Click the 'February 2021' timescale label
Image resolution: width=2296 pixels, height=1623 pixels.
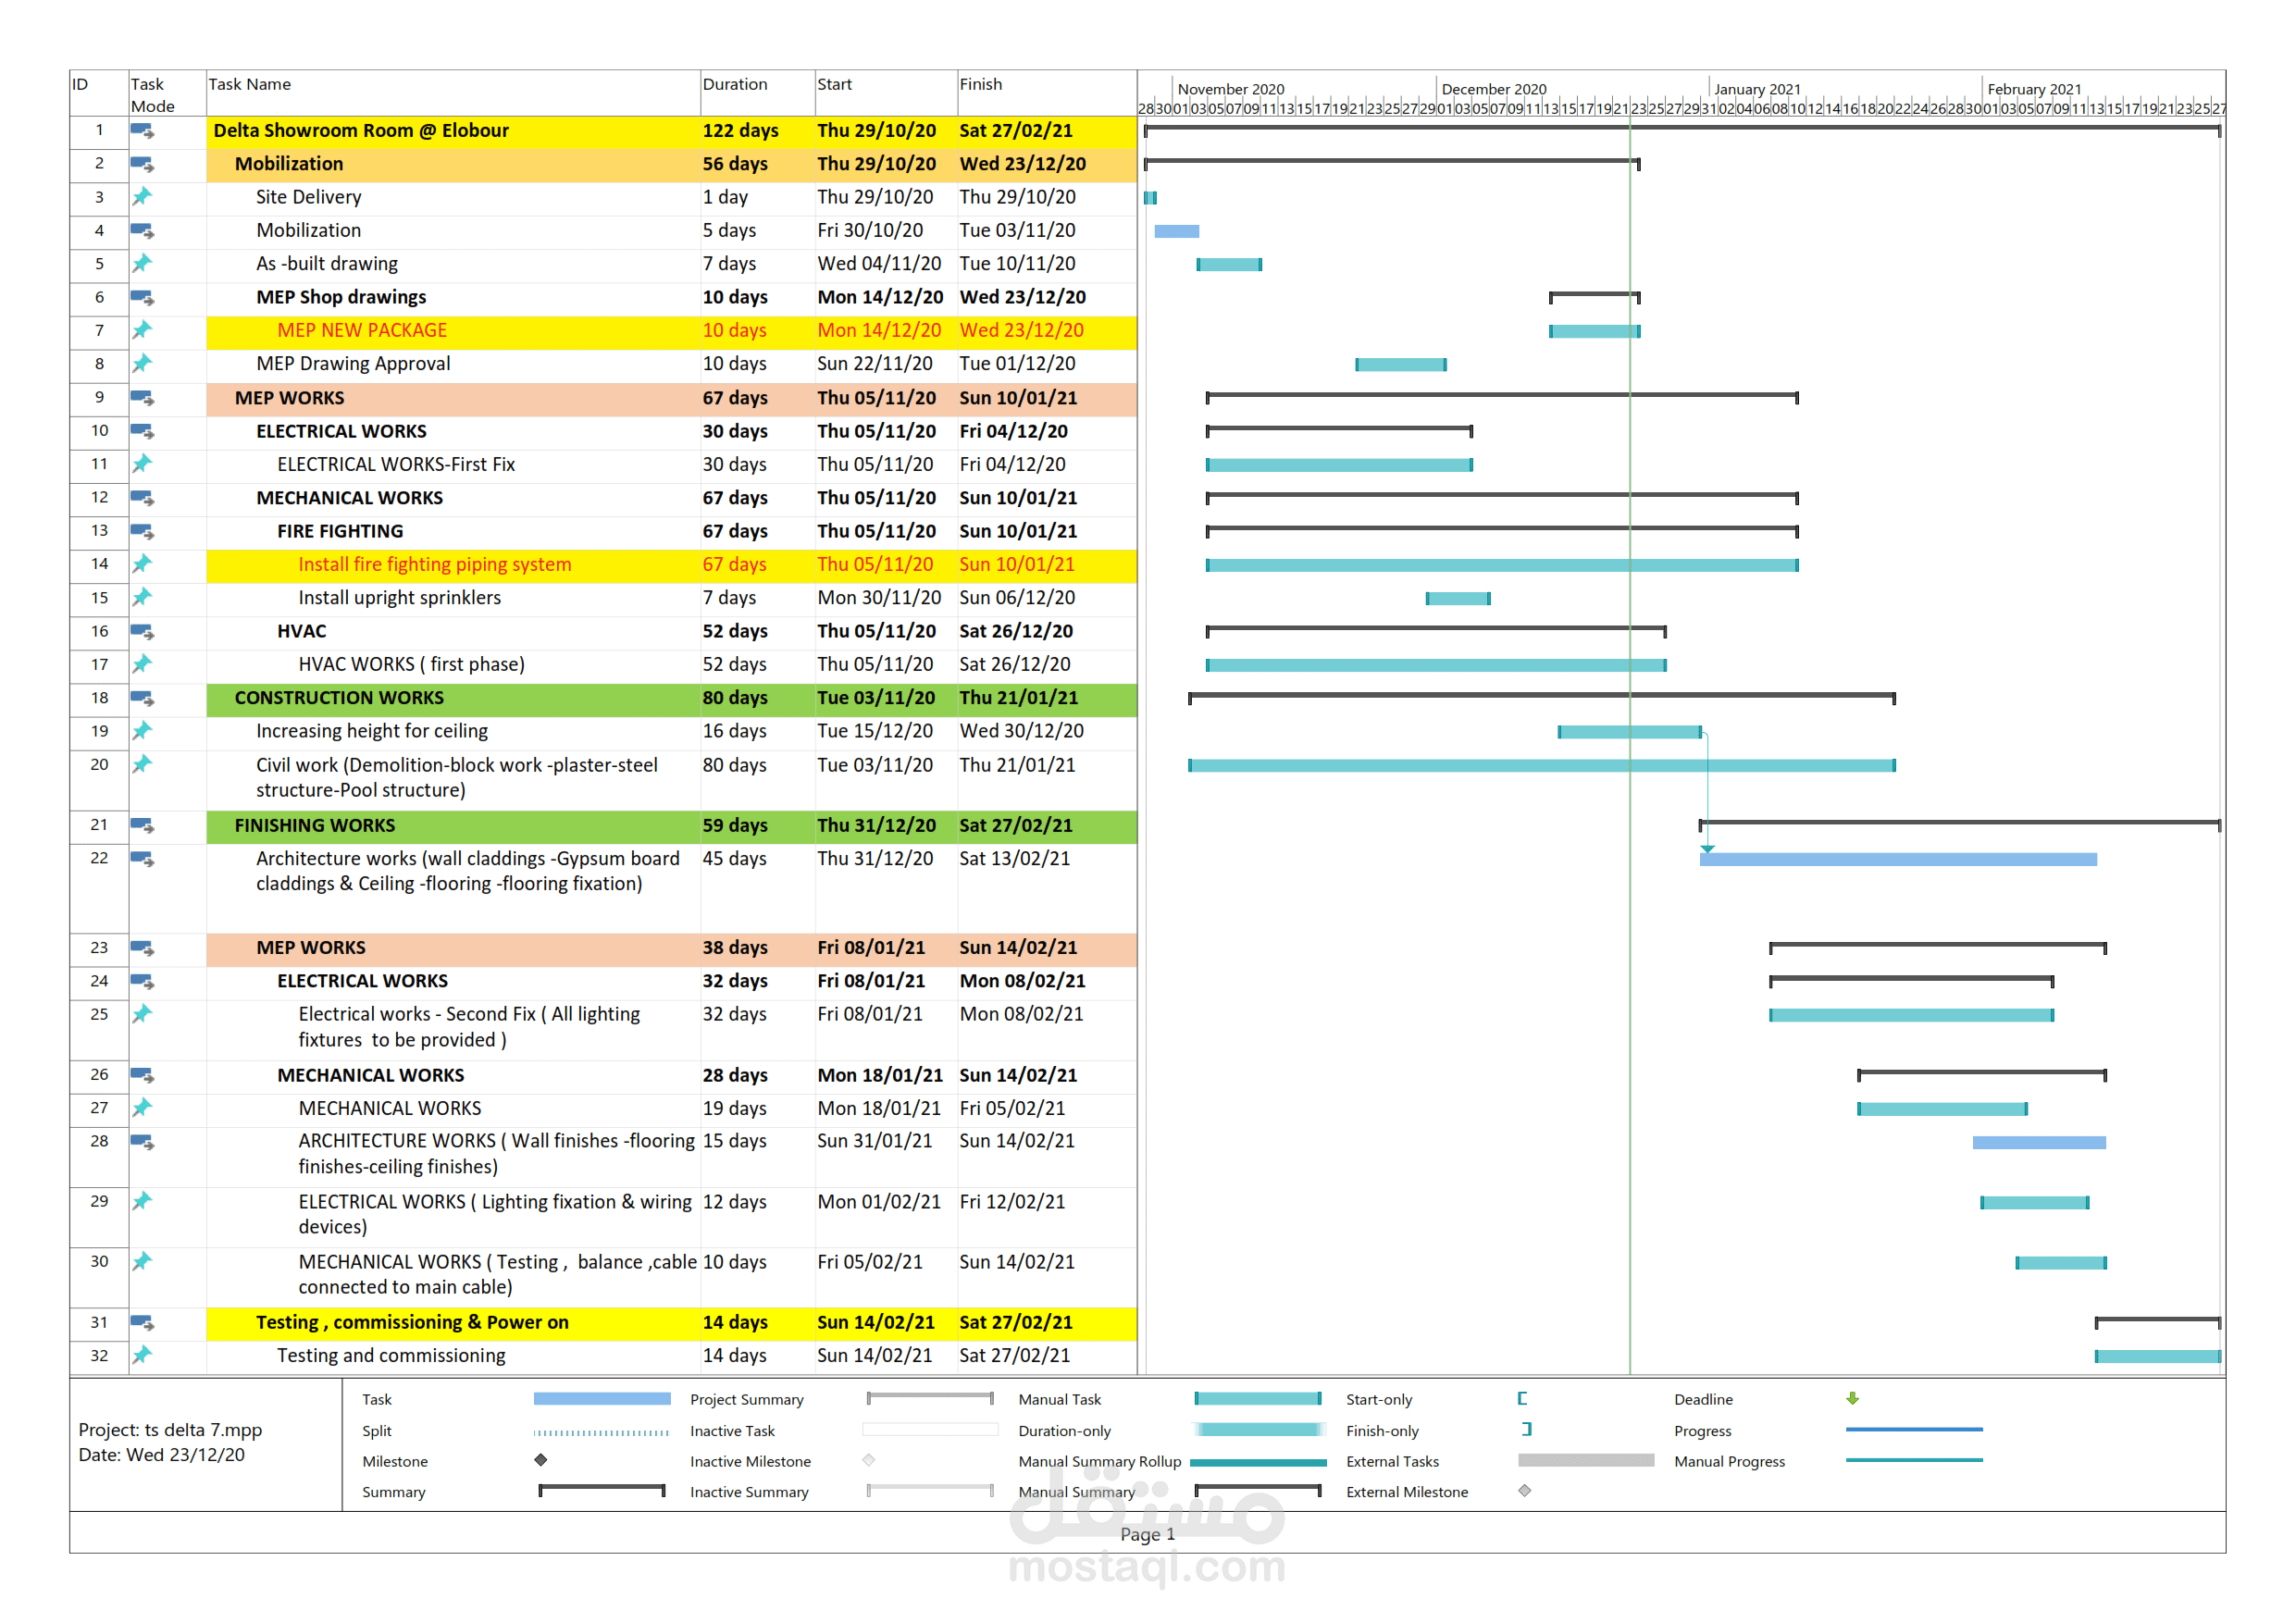[2034, 88]
